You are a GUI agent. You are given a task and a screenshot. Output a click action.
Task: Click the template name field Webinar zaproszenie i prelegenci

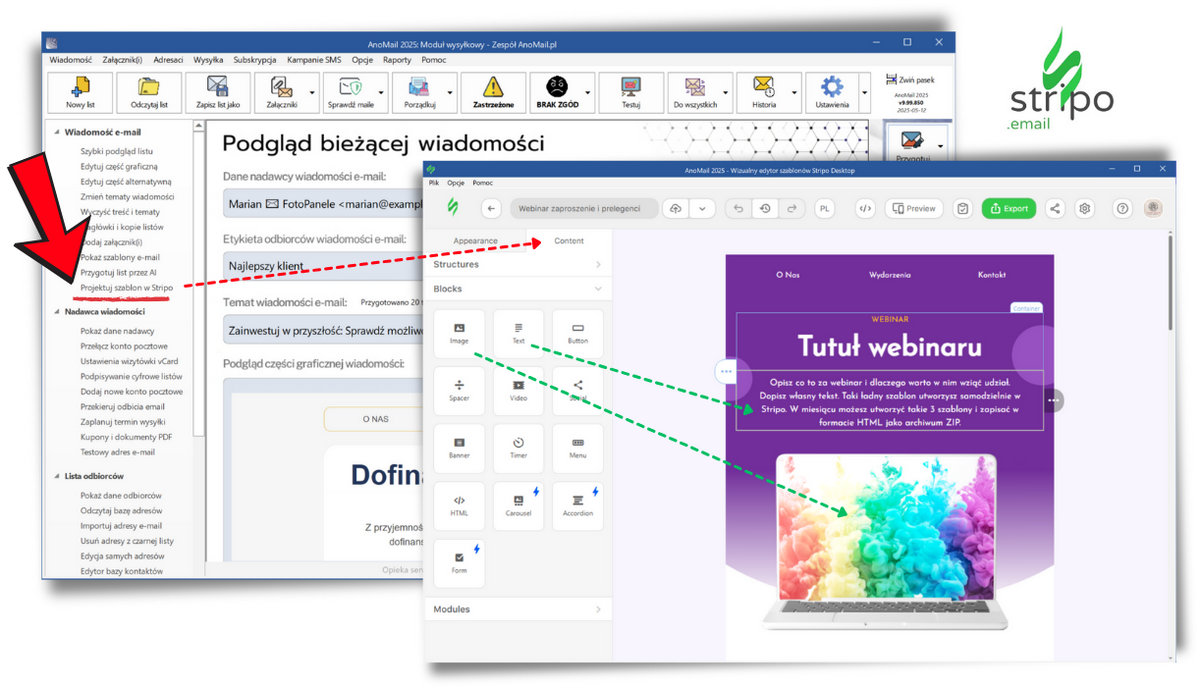click(585, 209)
